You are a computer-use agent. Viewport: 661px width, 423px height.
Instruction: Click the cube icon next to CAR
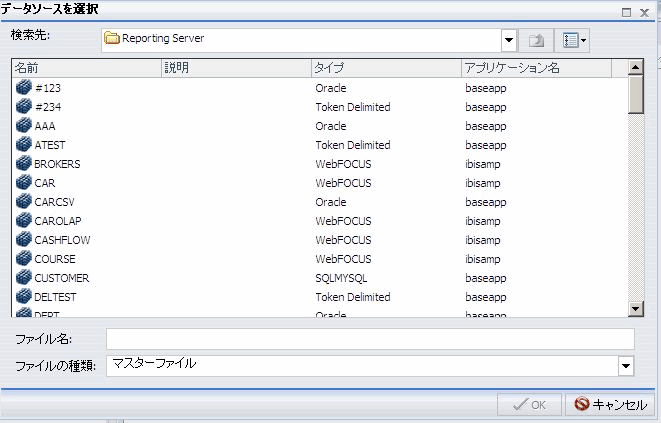[24, 182]
